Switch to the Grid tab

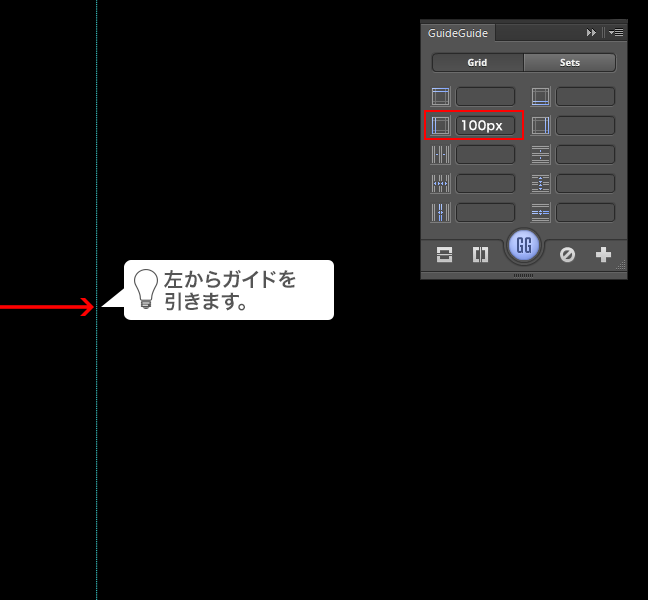[x=478, y=62]
